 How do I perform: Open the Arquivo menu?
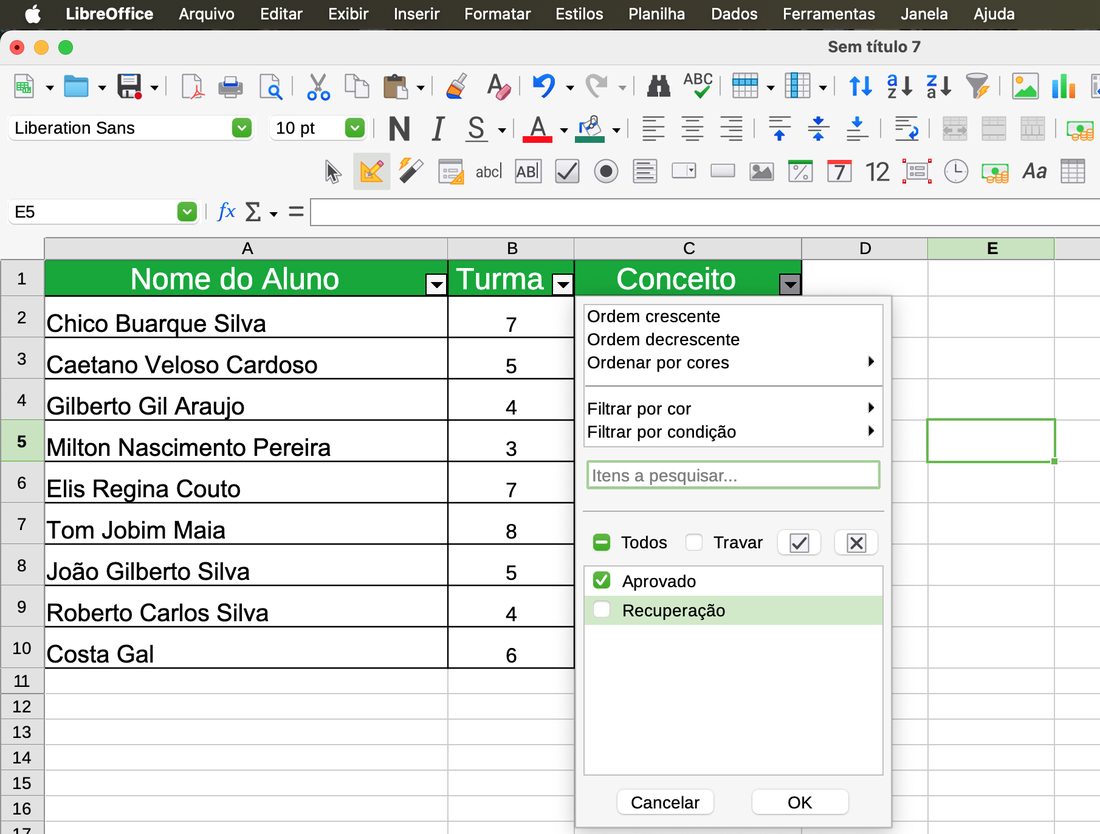pos(206,14)
